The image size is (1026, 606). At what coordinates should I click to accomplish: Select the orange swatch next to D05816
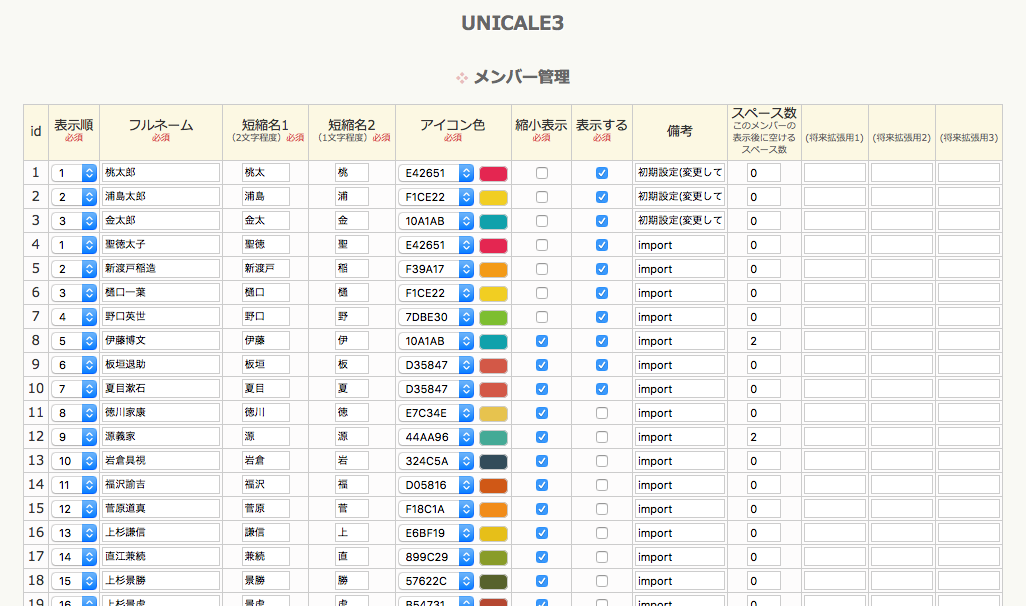click(494, 485)
